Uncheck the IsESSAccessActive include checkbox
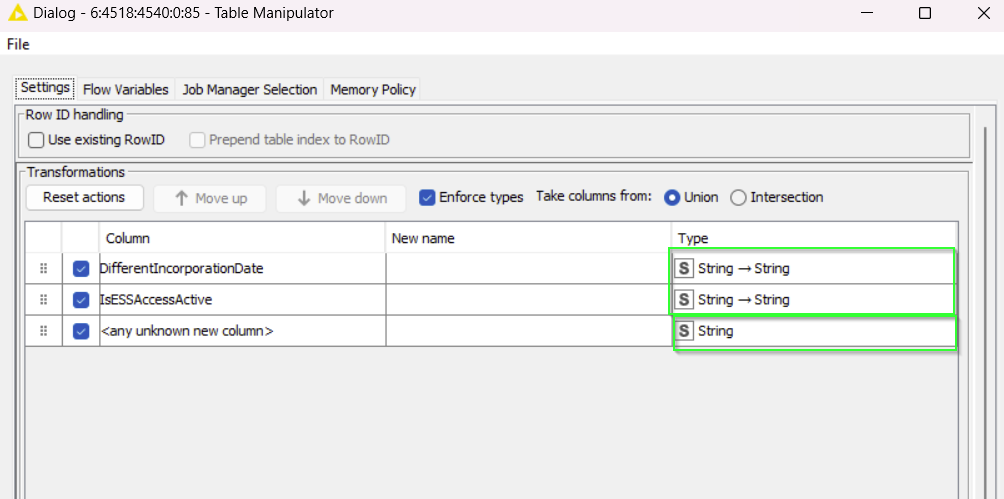The width and height of the screenshot is (1004, 499). click(x=81, y=300)
